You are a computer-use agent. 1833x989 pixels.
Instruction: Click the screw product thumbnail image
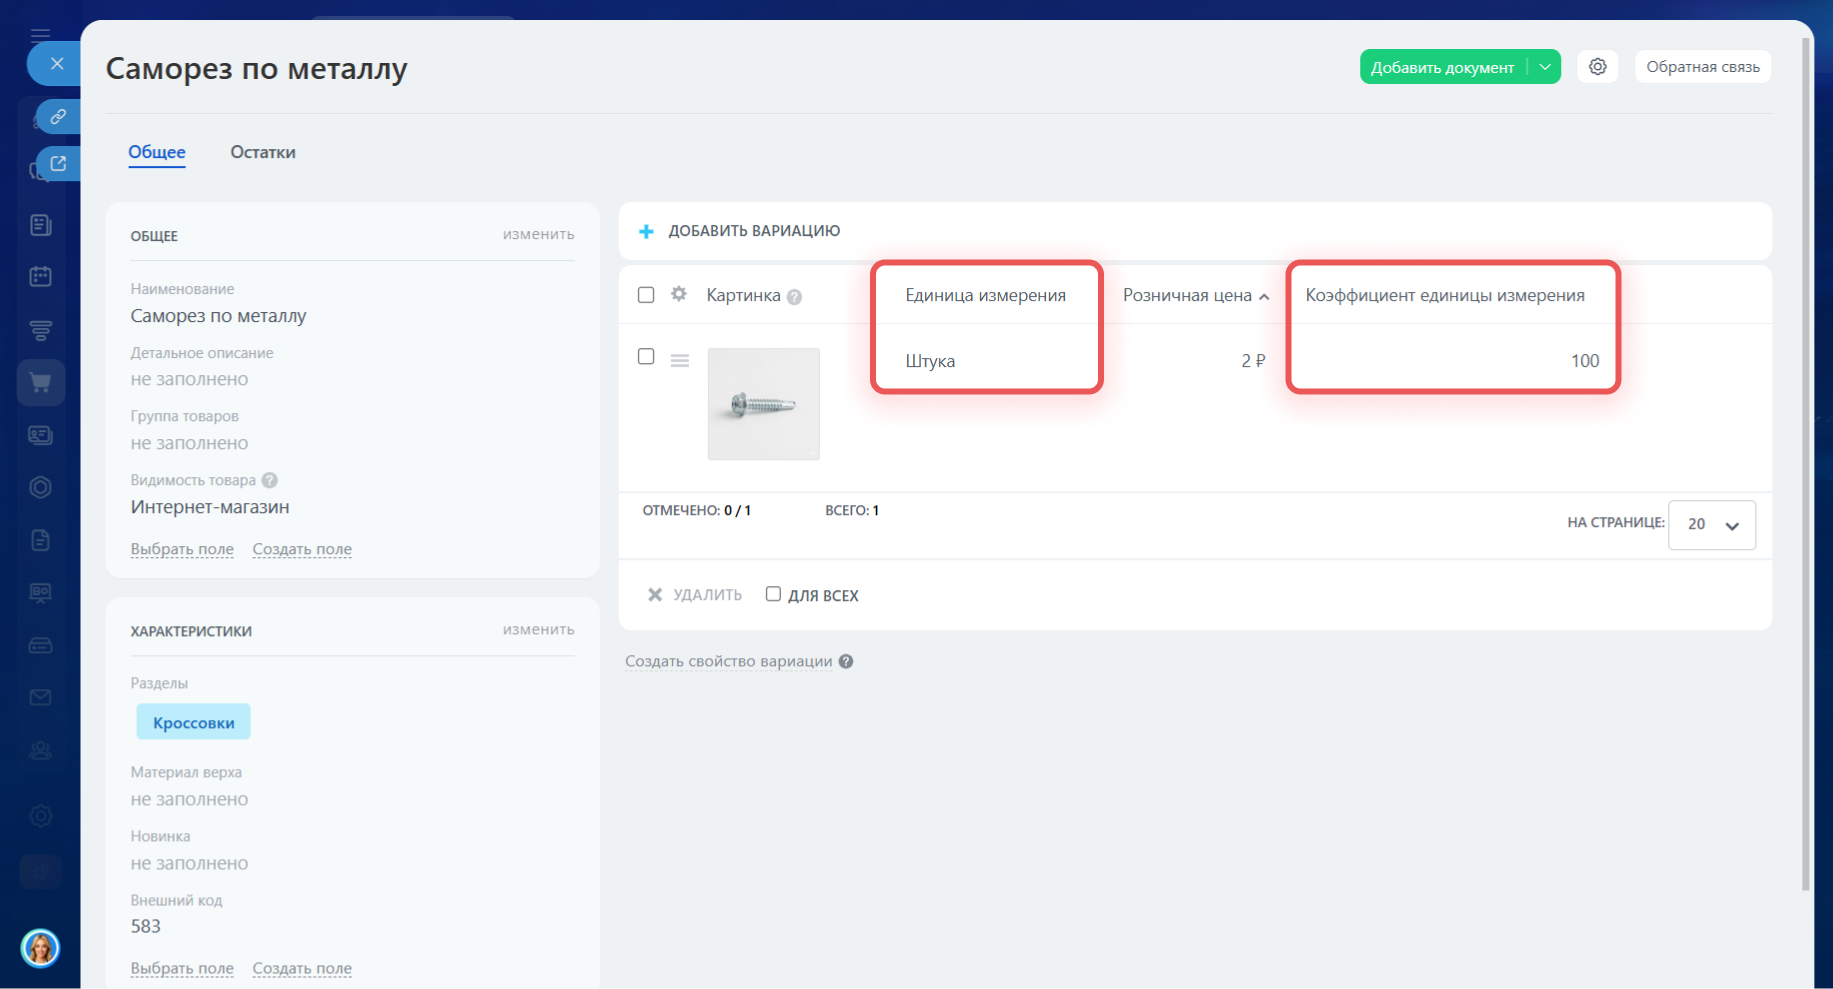(763, 404)
